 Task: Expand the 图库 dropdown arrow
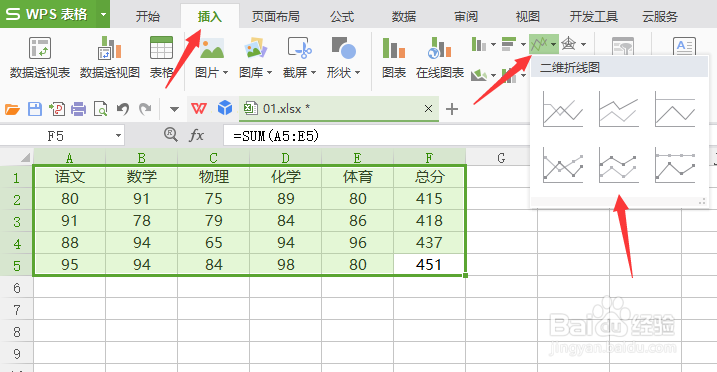click(269, 73)
